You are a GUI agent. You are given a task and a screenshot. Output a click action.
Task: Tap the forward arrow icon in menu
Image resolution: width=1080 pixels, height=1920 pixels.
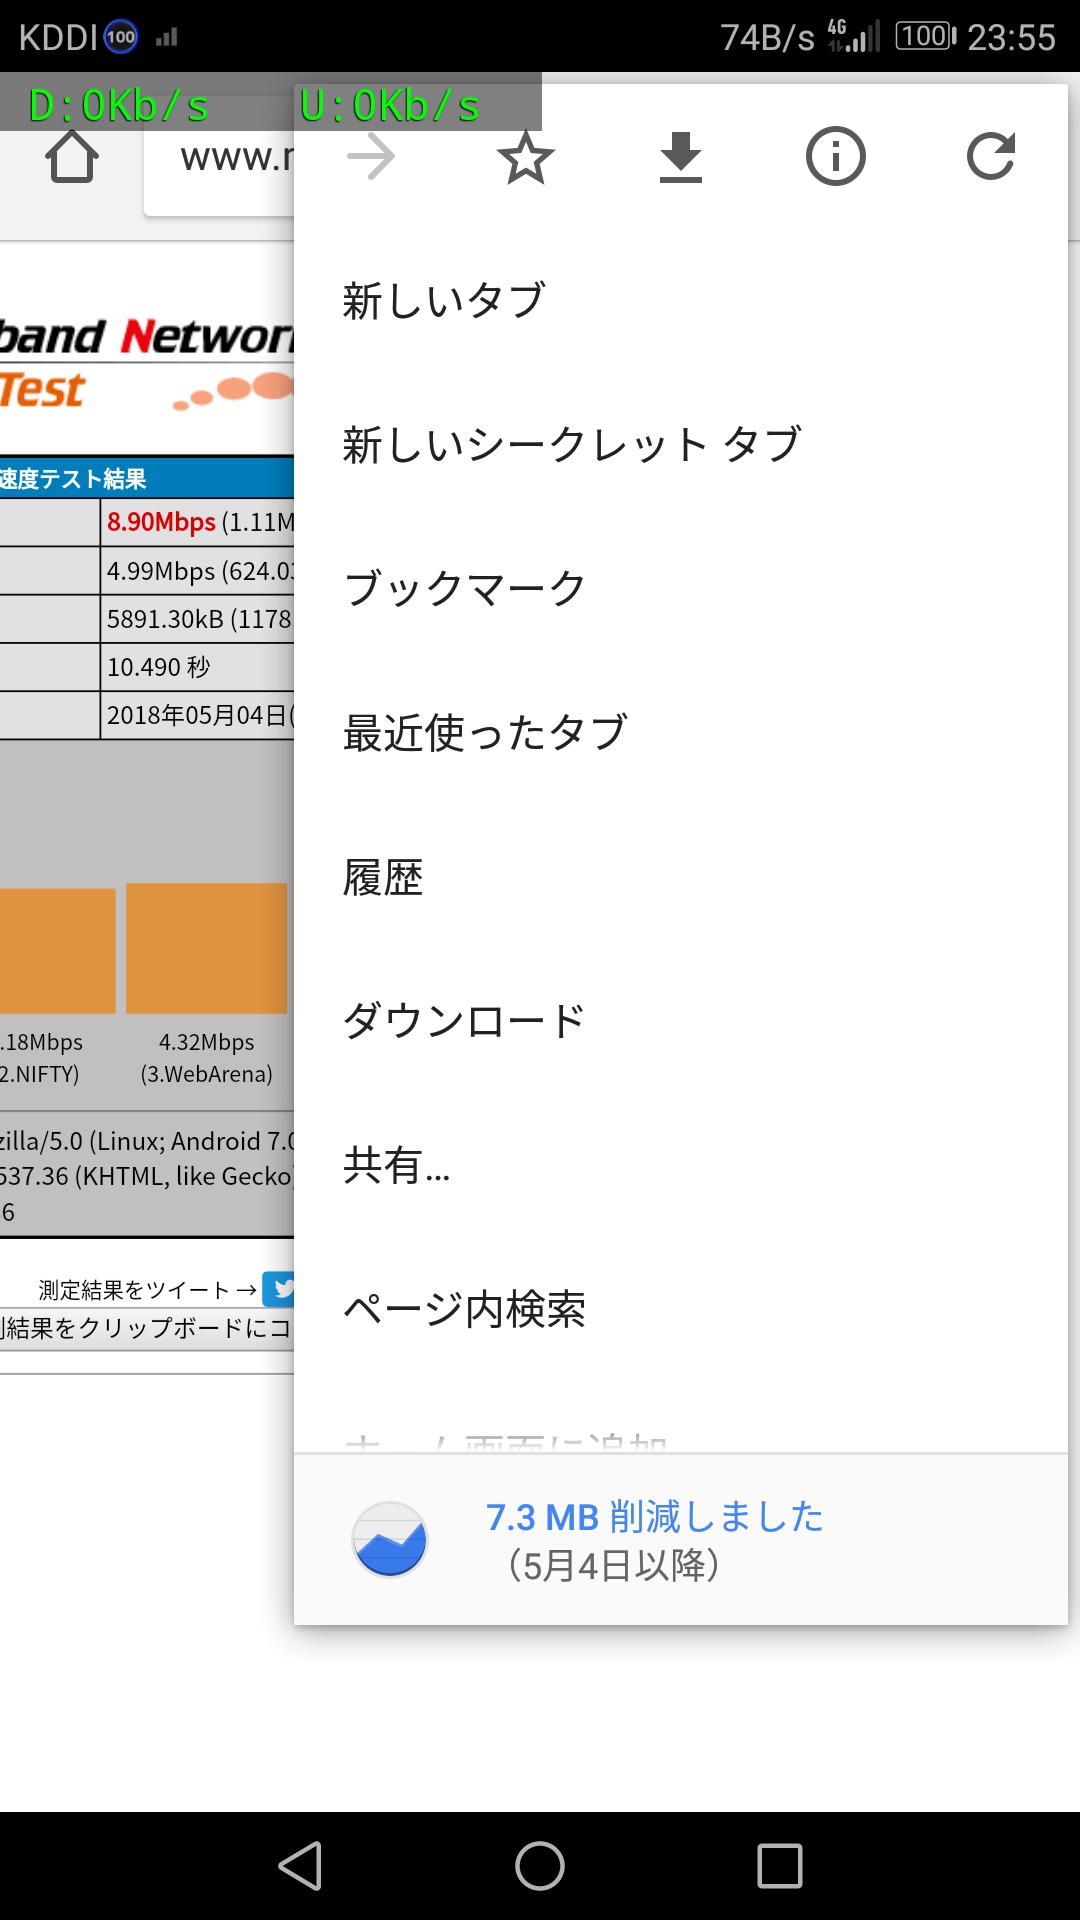point(371,157)
